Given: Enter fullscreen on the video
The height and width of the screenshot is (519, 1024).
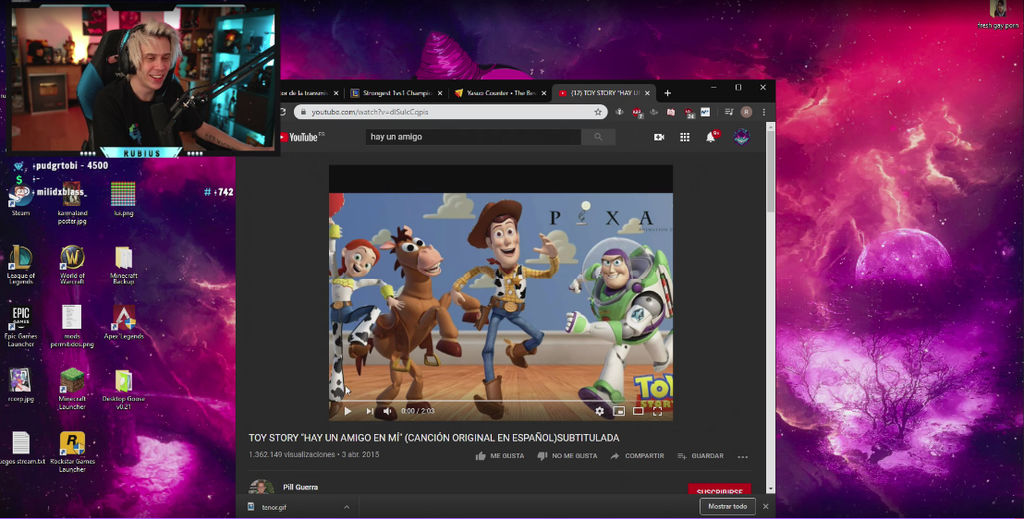Looking at the screenshot, I should pos(658,411).
